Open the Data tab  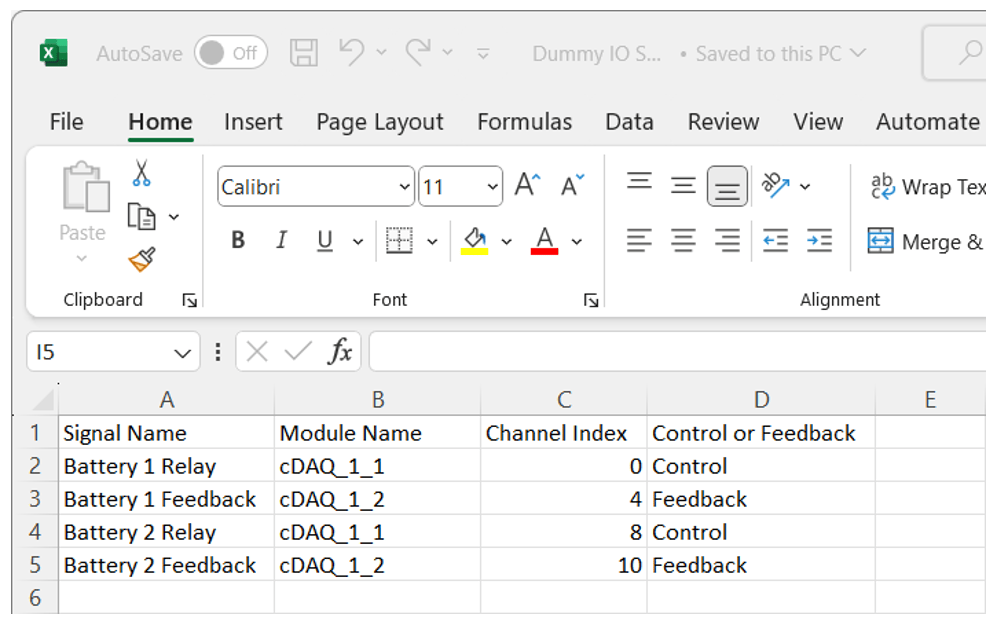pos(629,121)
